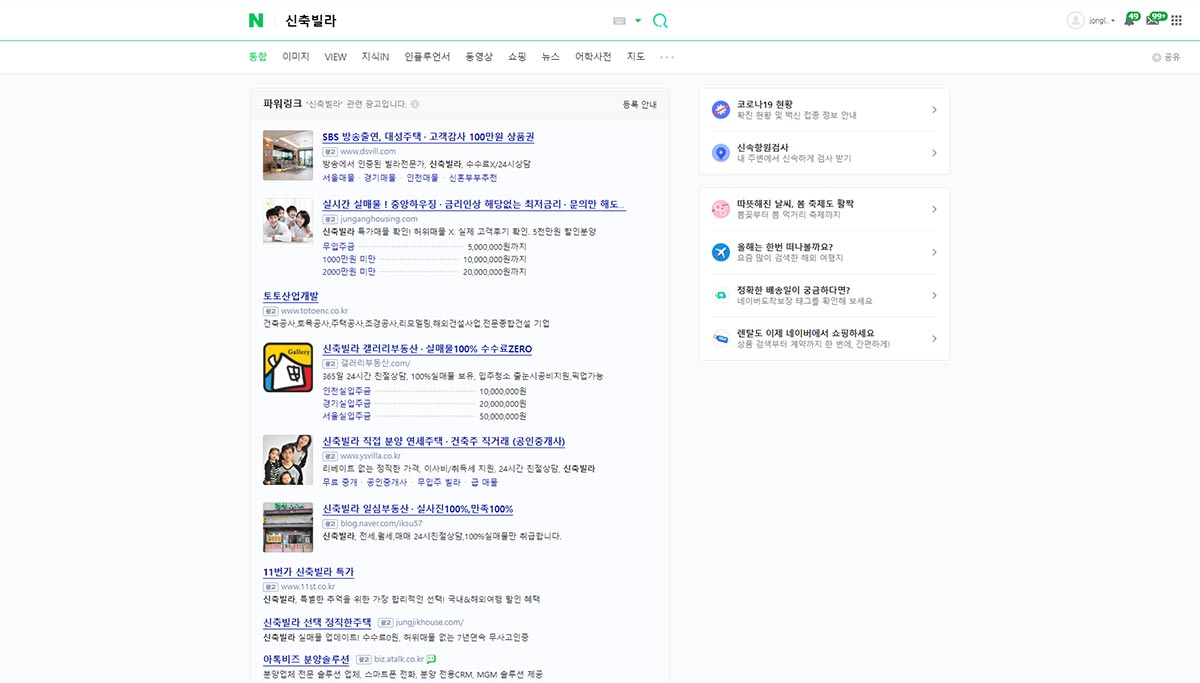
Task: Open the 경기실입주금 price link
Action: [346, 403]
